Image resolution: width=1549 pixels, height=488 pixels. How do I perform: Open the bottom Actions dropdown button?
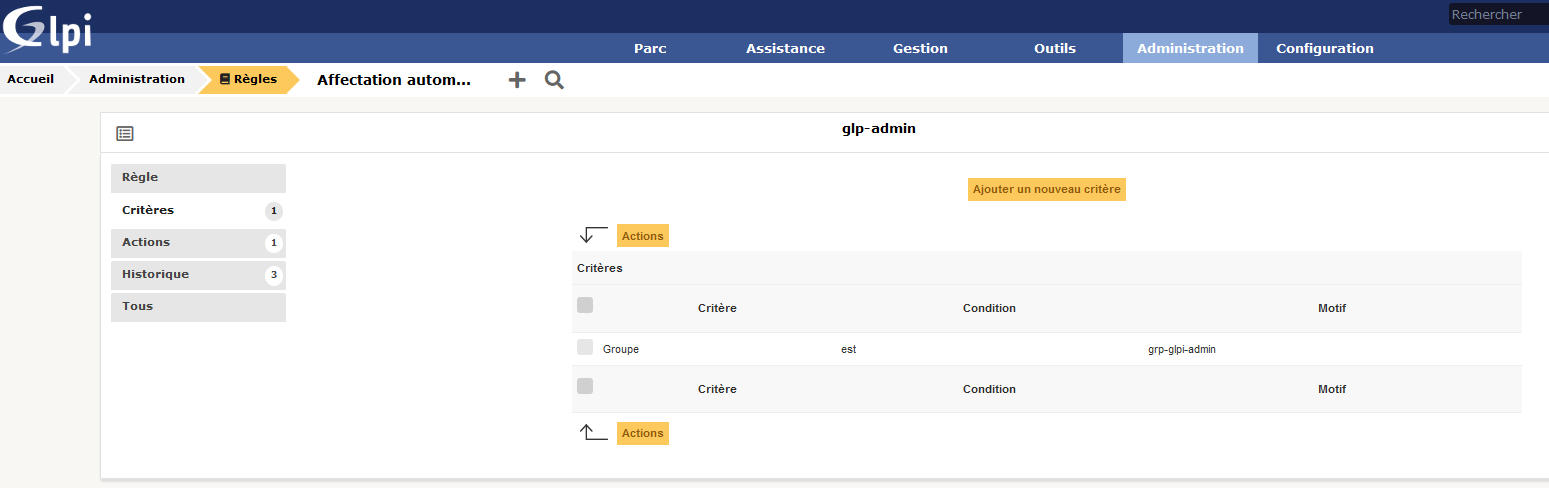[x=642, y=433]
